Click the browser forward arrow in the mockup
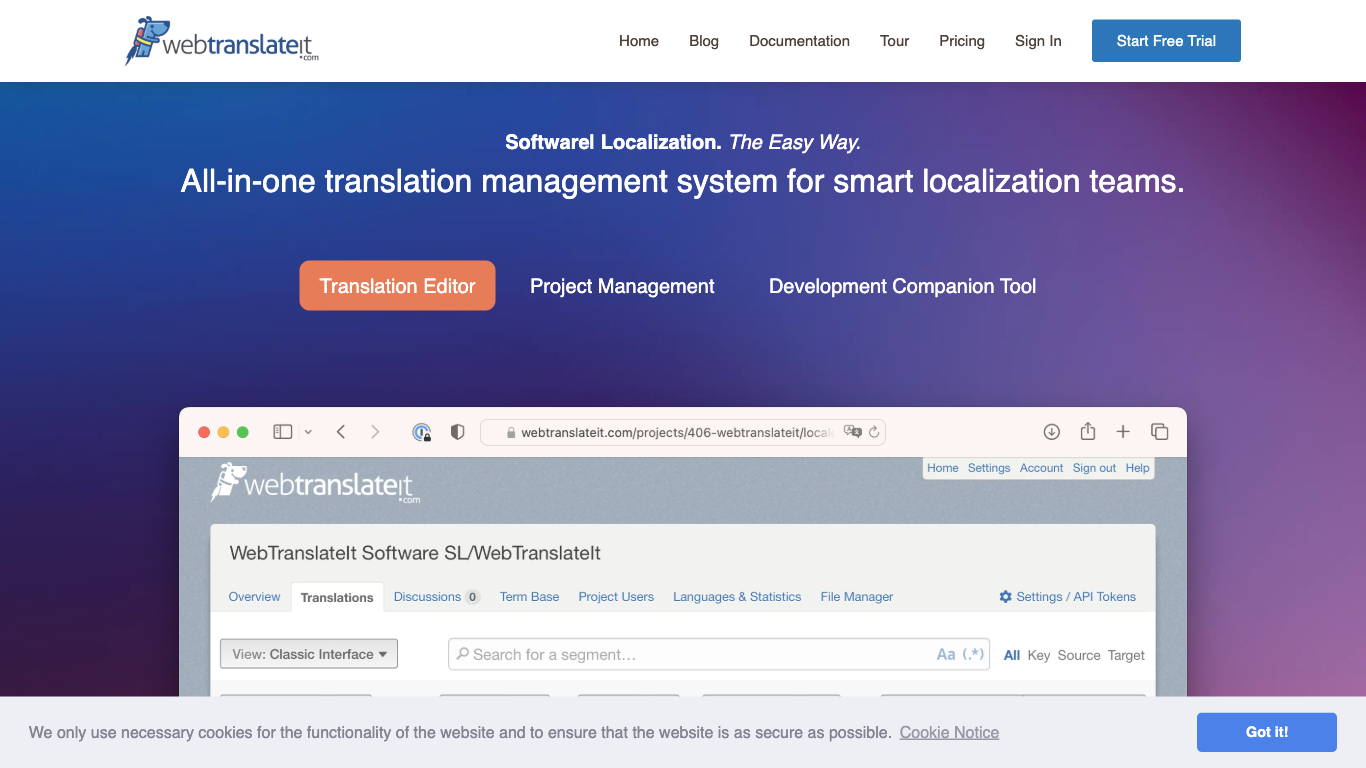 pyautogui.click(x=375, y=432)
